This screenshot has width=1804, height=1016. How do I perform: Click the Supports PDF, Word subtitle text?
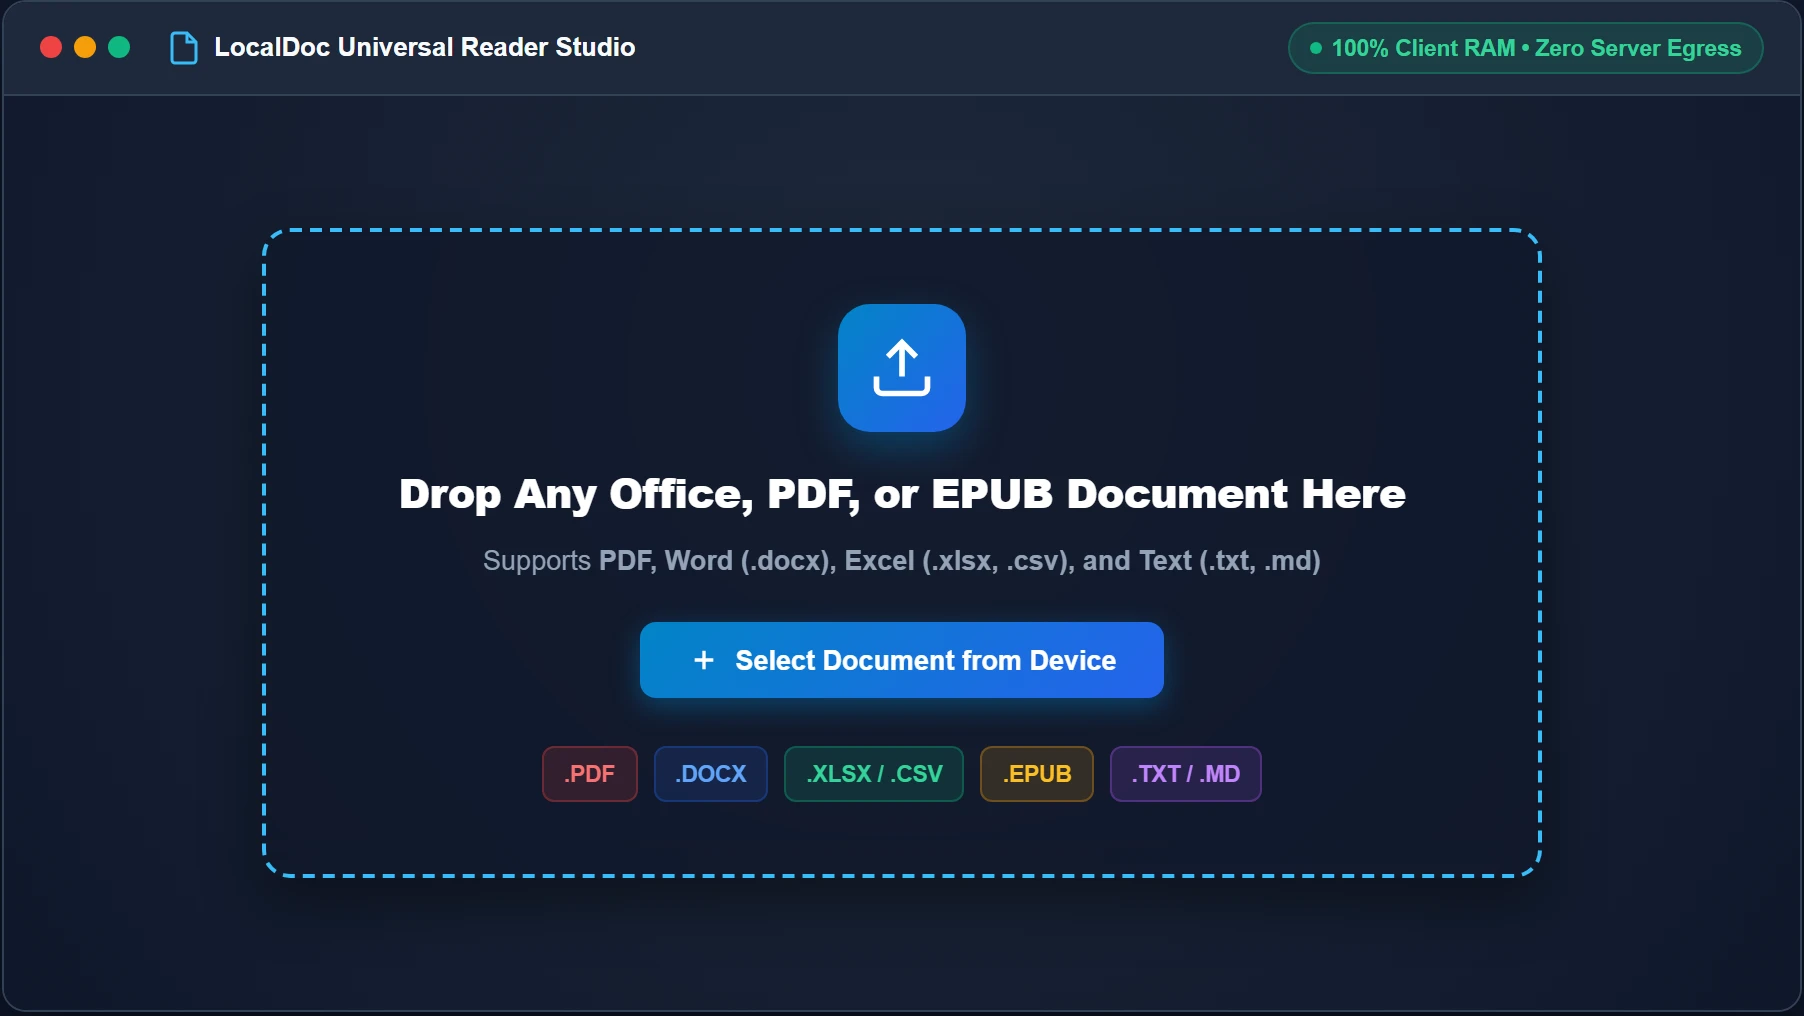coord(902,561)
